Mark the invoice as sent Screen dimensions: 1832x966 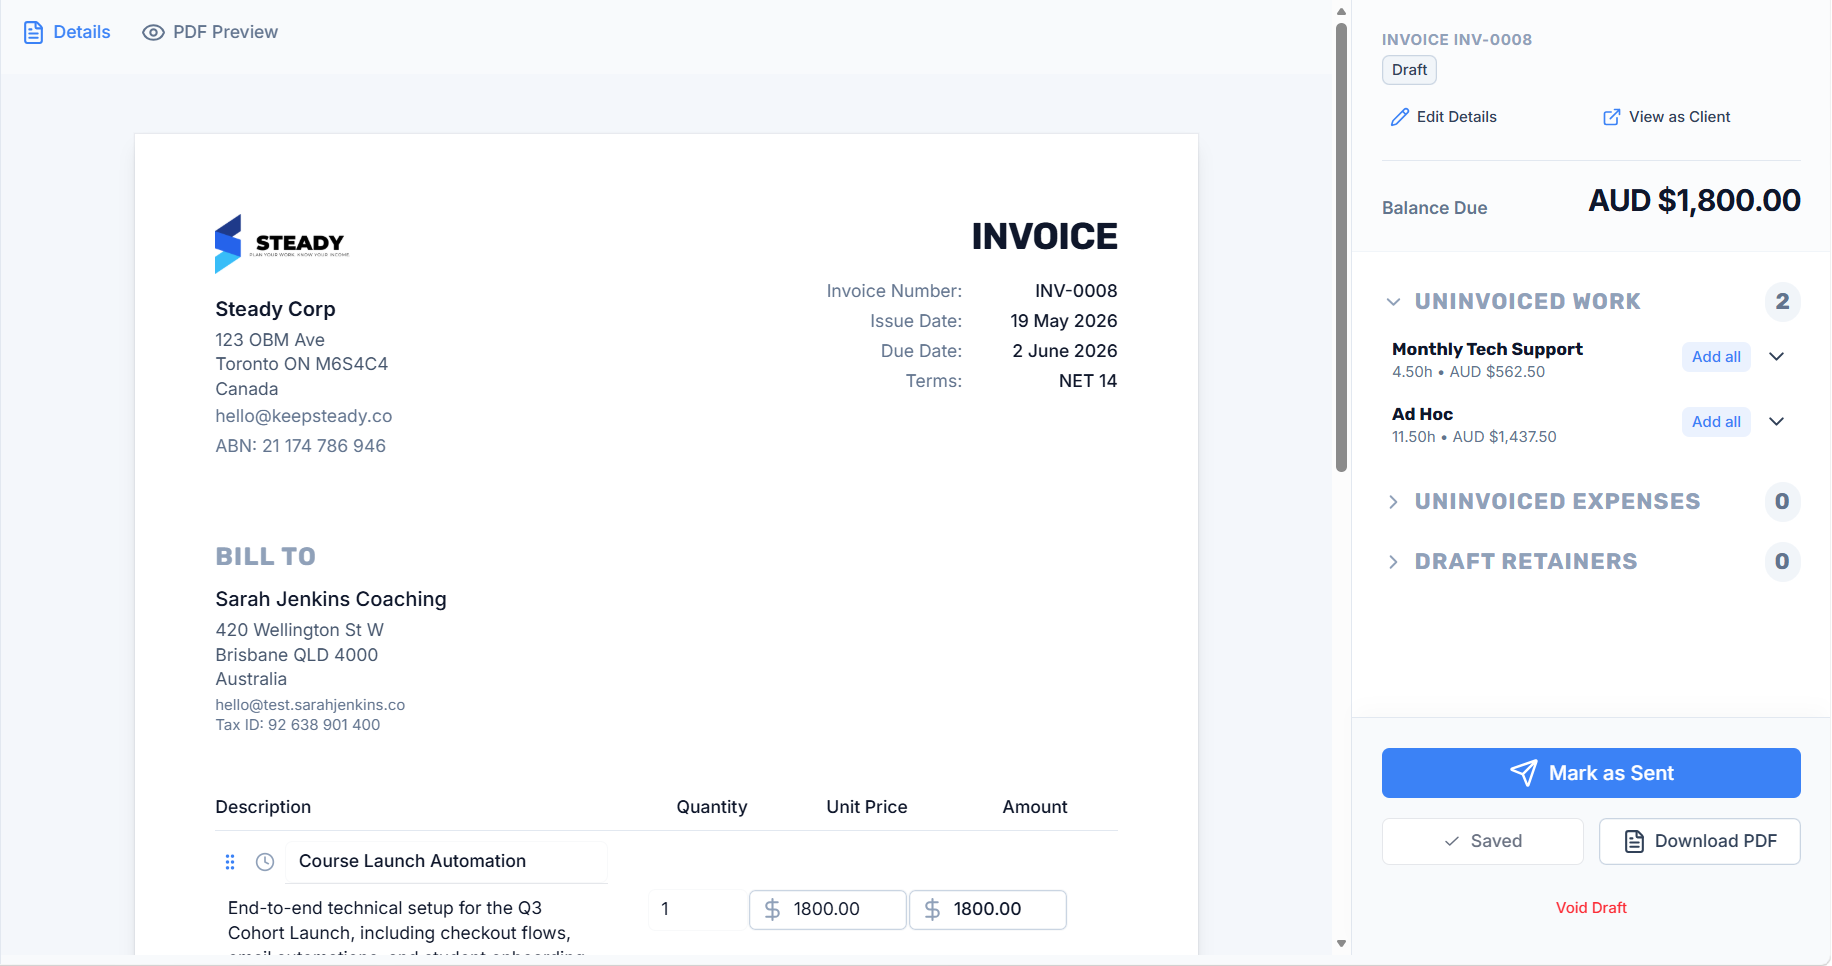pyautogui.click(x=1591, y=773)
